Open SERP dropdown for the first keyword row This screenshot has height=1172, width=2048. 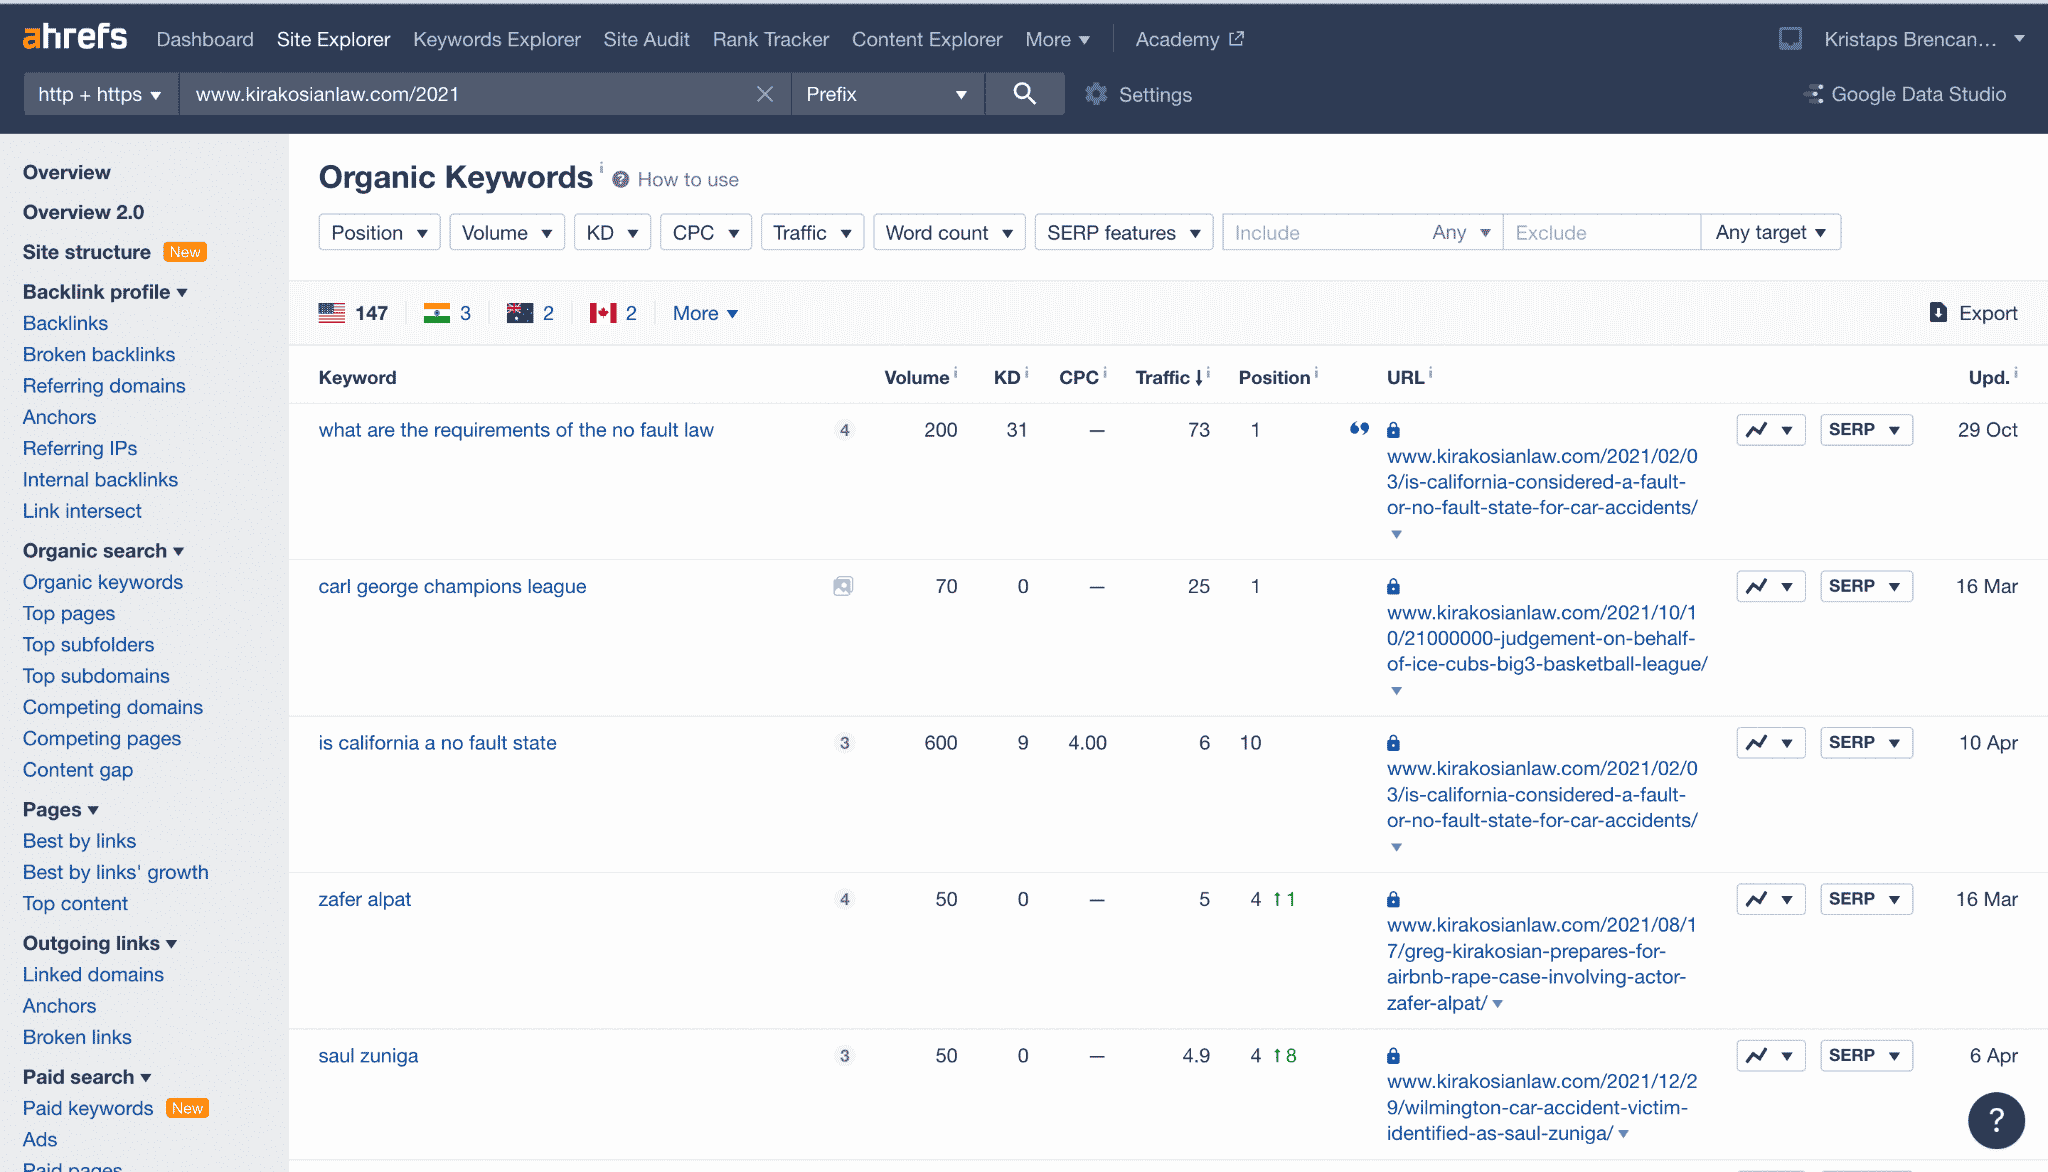coord(1866,430)
